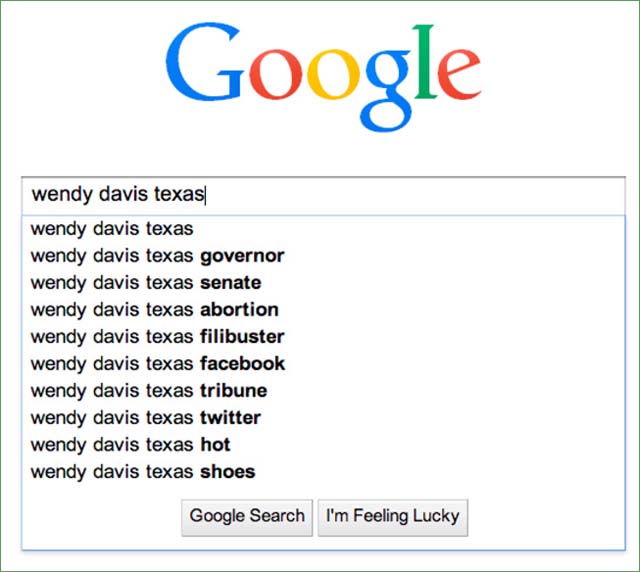Image resolution: width=640 pixels, height=572 pixels.
Task: Select the plain 'wendy davis texas' suggestion
Action: 112,229
